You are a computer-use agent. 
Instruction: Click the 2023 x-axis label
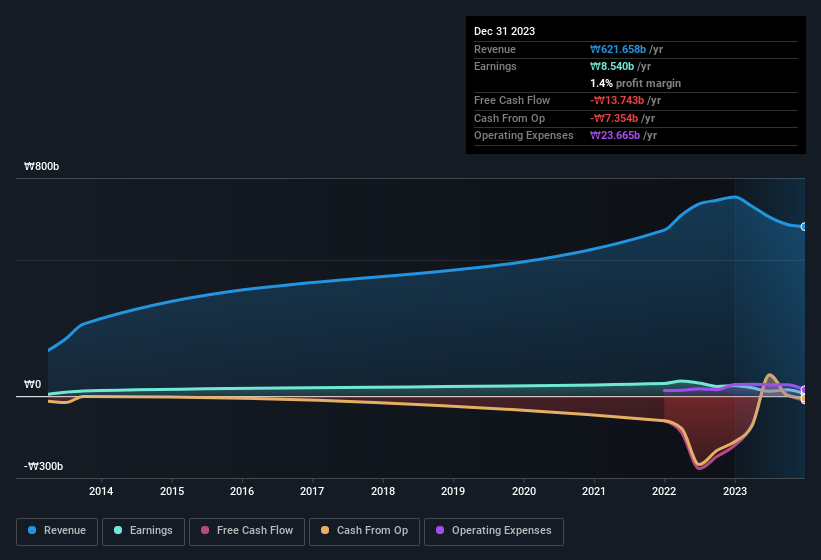[x=735, y=491]
